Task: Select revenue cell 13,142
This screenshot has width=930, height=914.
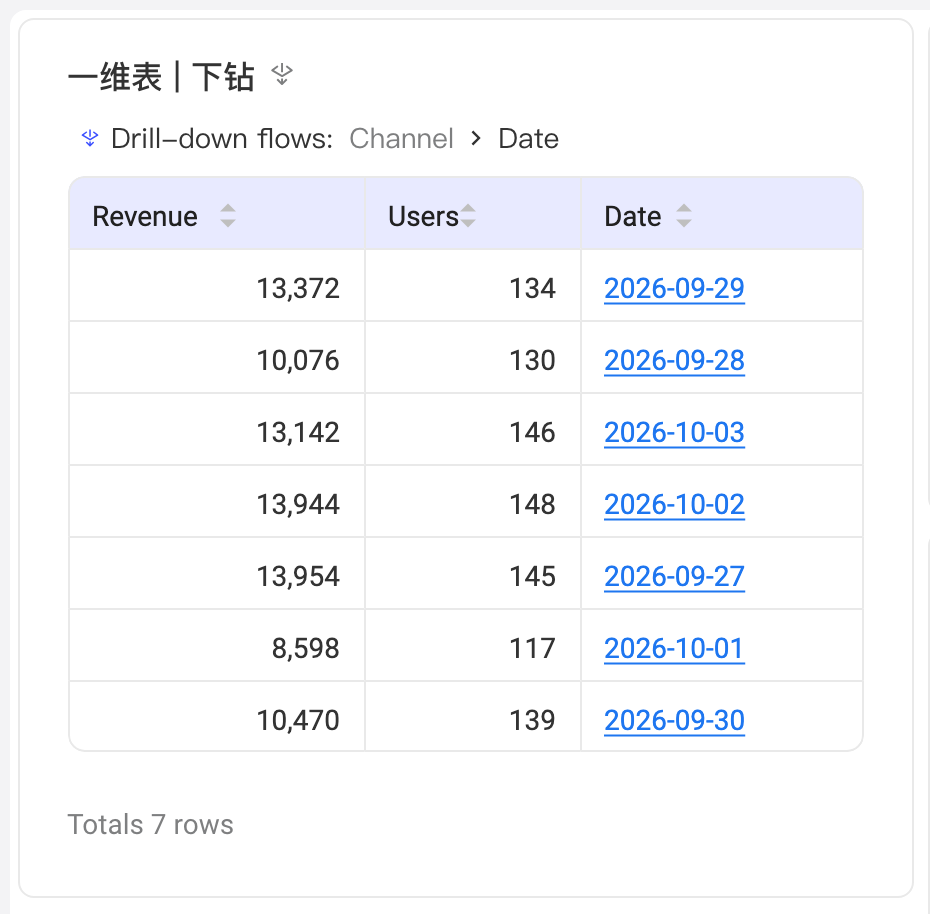Action: 217,429
